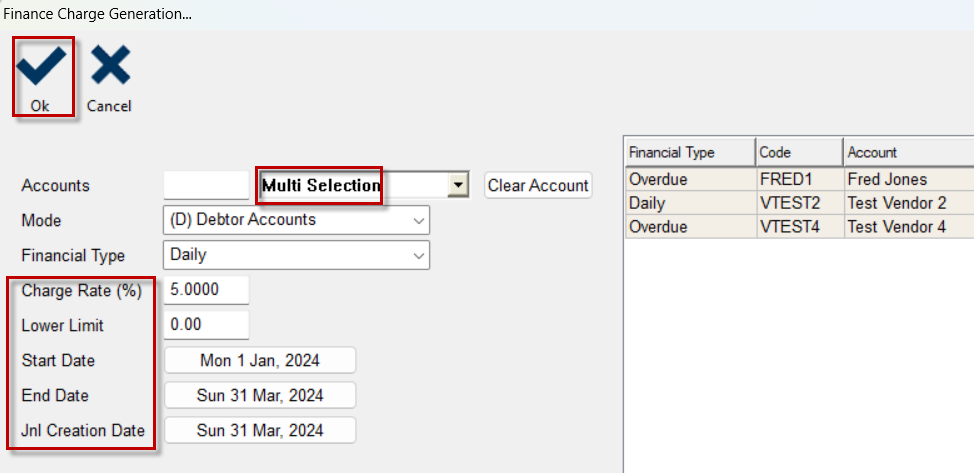
Task: Open the Start Date picker button
Action: click(260, 360)
